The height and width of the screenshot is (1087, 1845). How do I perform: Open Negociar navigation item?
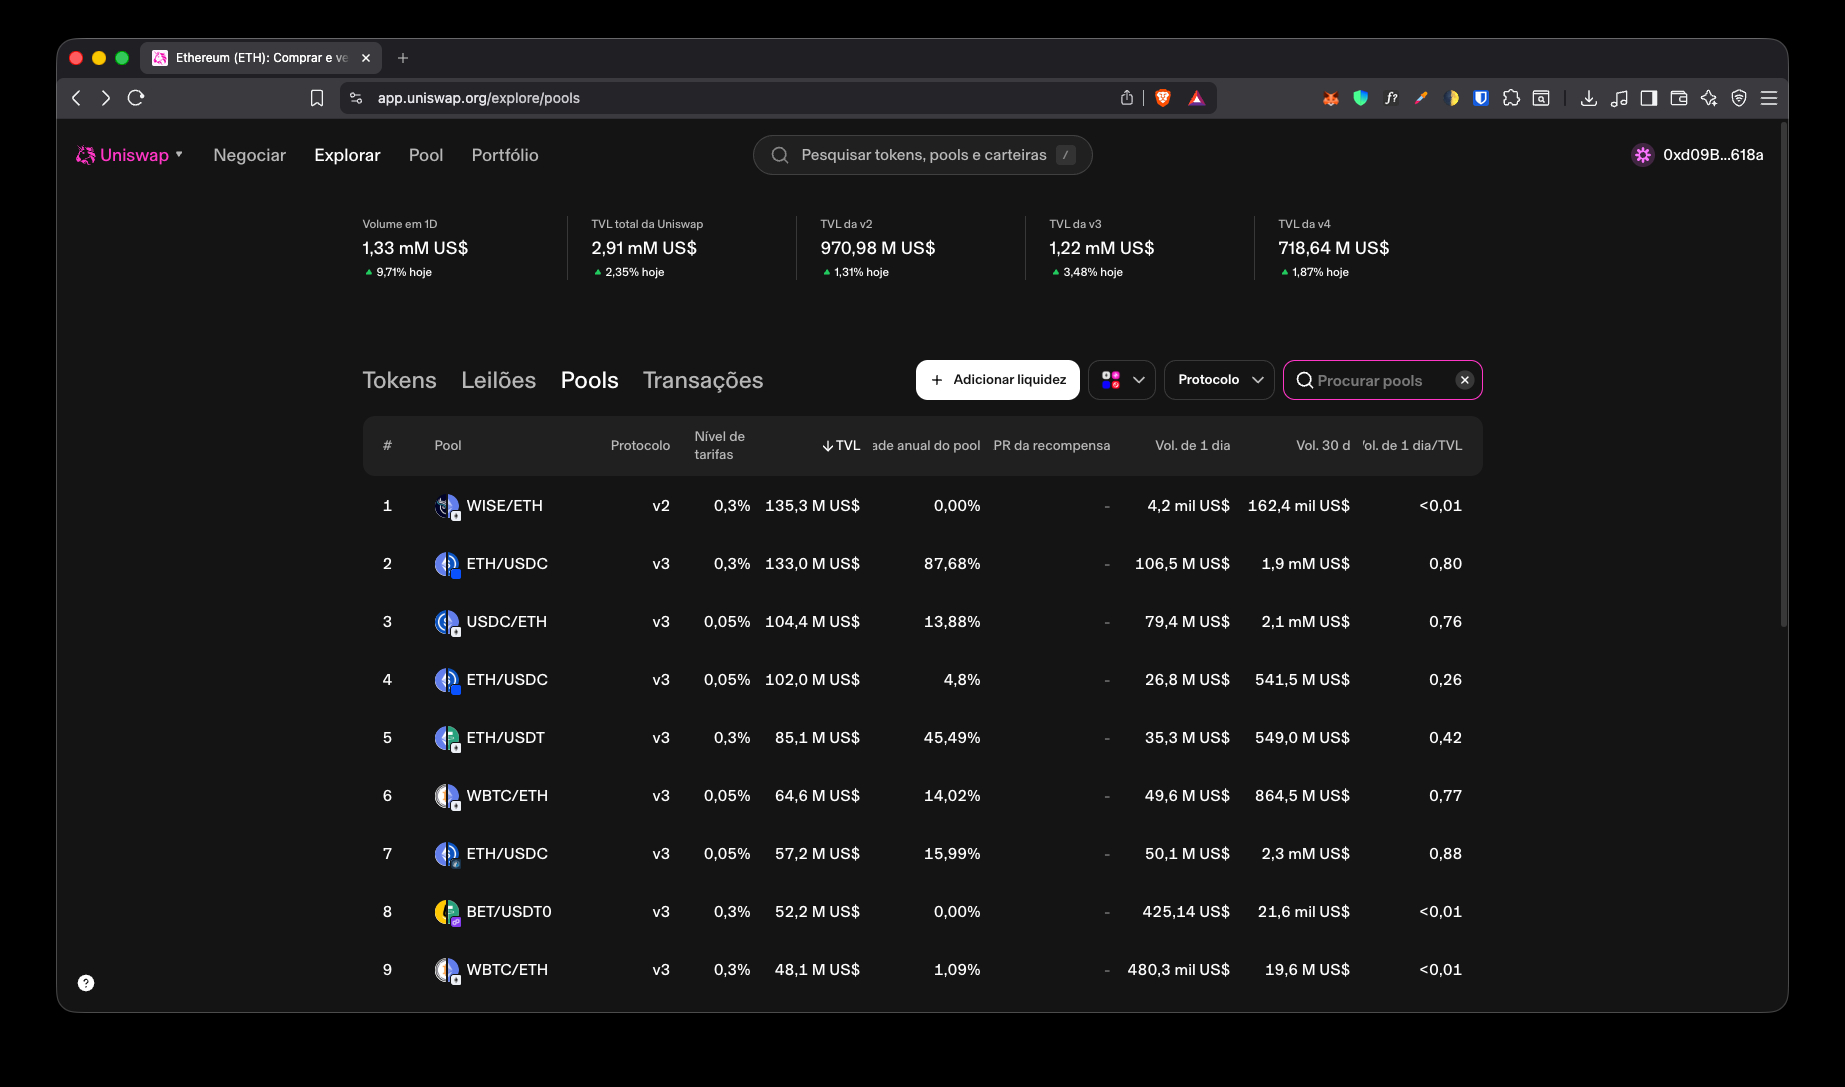250,155
